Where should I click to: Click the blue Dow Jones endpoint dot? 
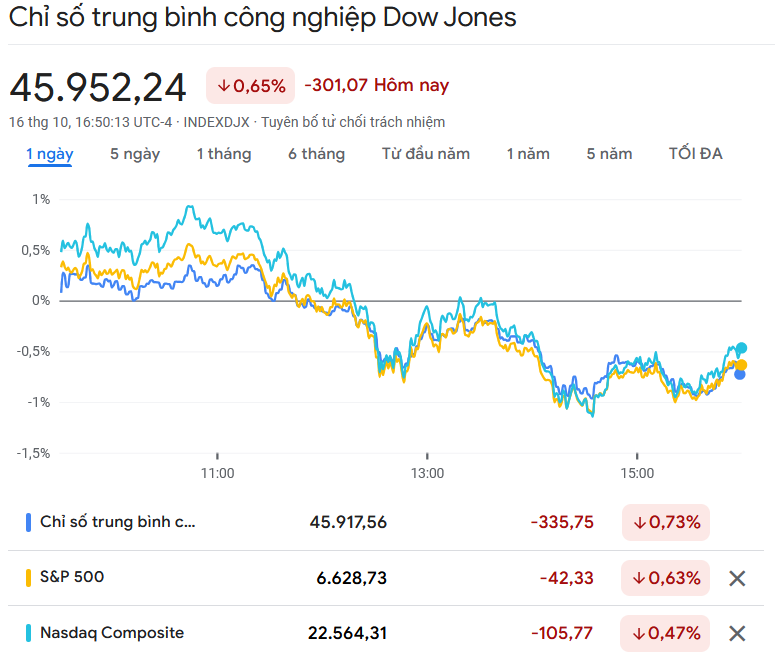click(740, 374)
